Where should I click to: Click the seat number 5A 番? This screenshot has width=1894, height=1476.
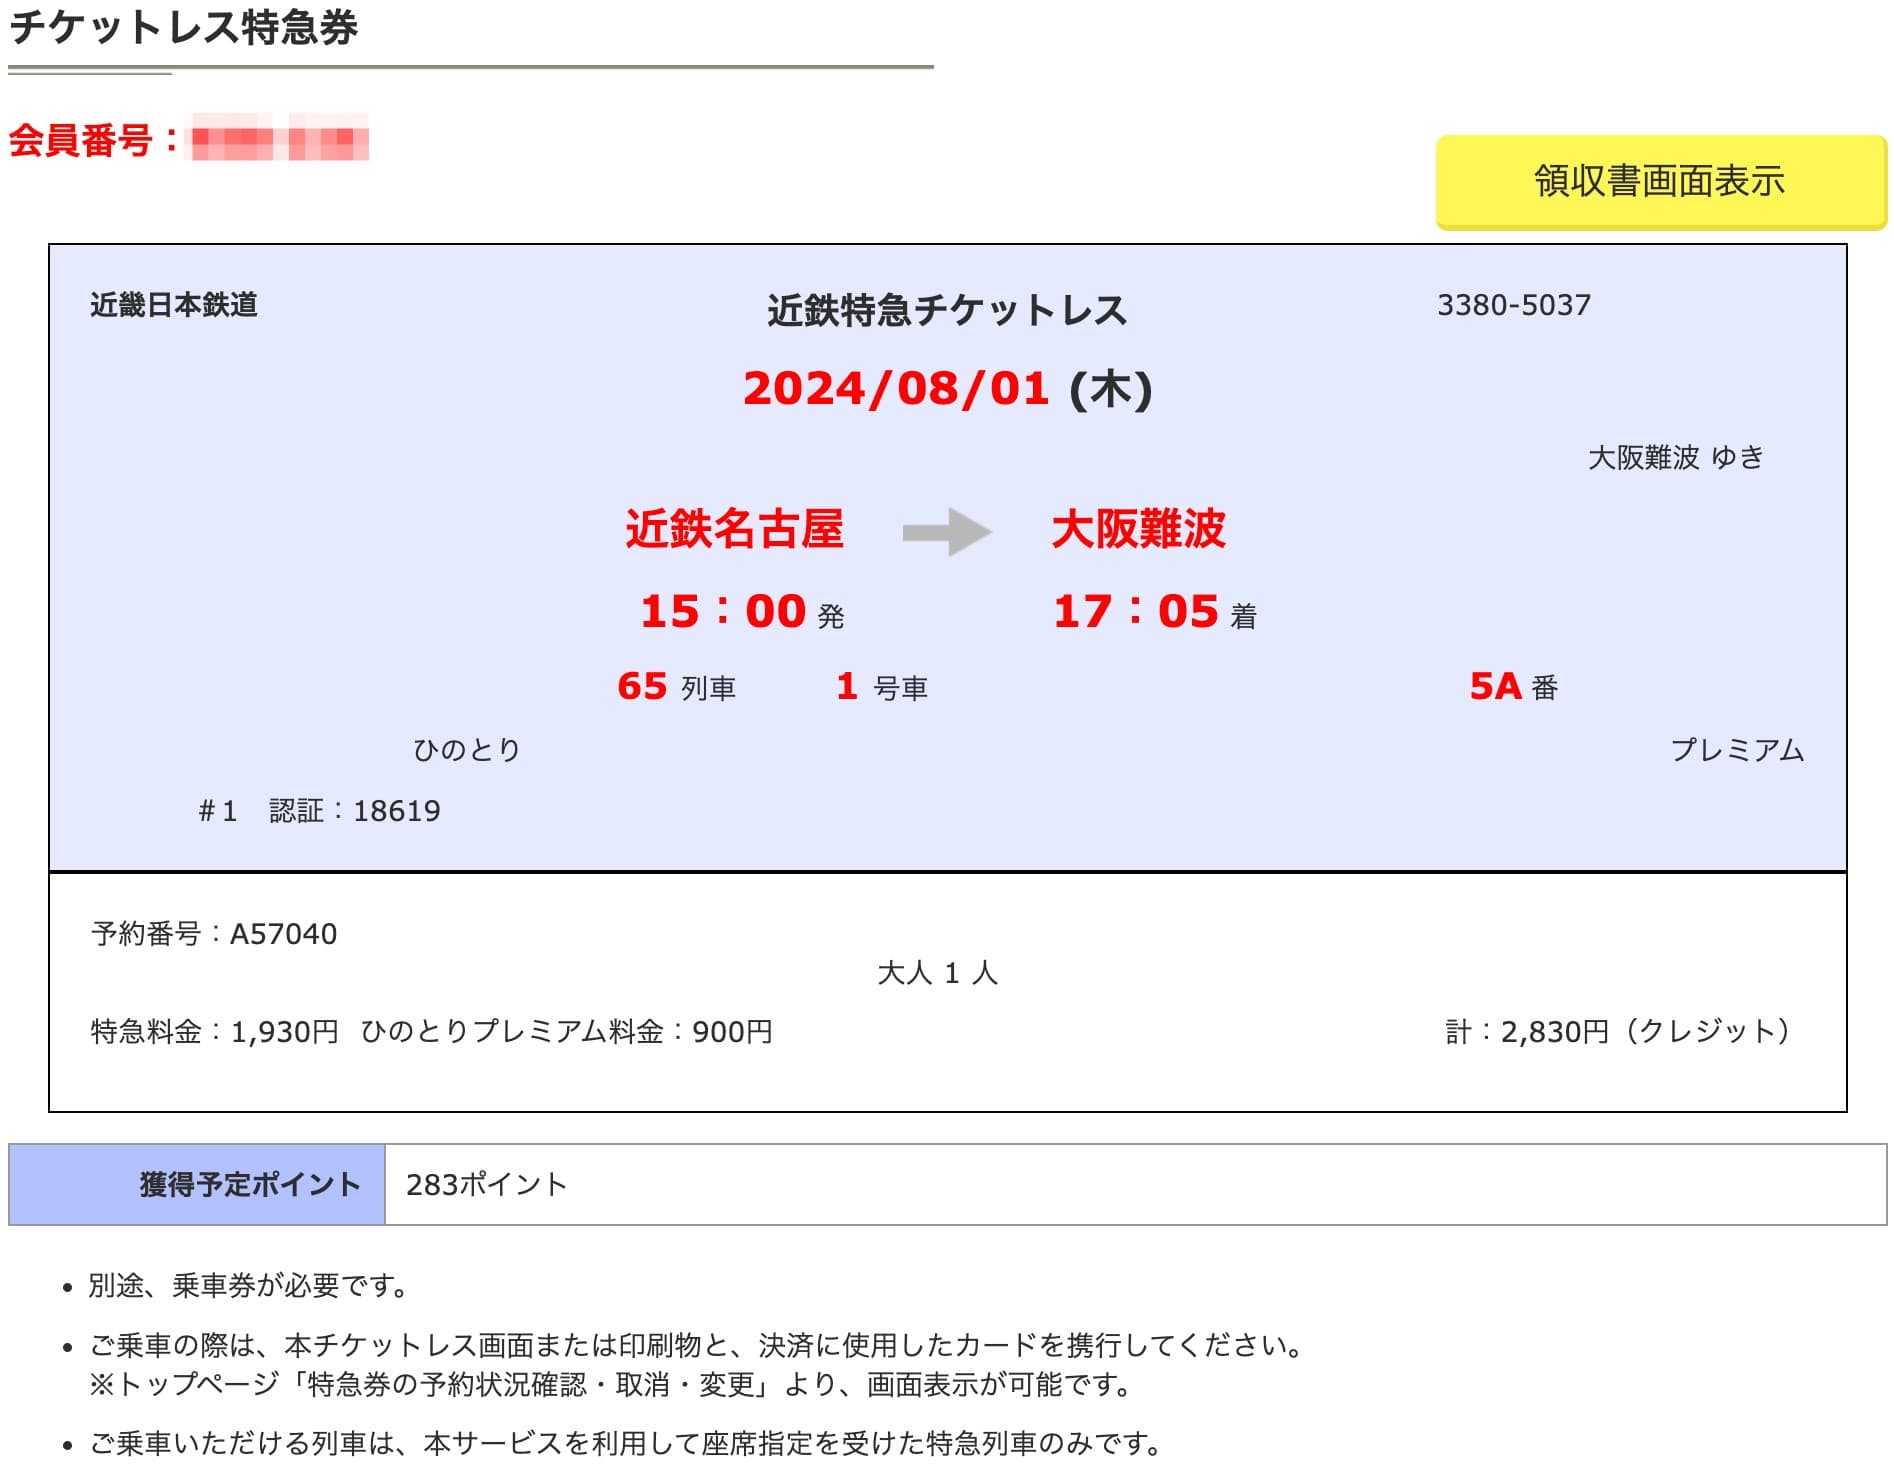coord(1514,687)
